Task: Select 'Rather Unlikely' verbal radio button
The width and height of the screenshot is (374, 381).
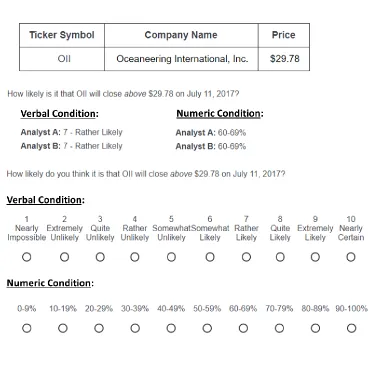Action: [135, 257]
